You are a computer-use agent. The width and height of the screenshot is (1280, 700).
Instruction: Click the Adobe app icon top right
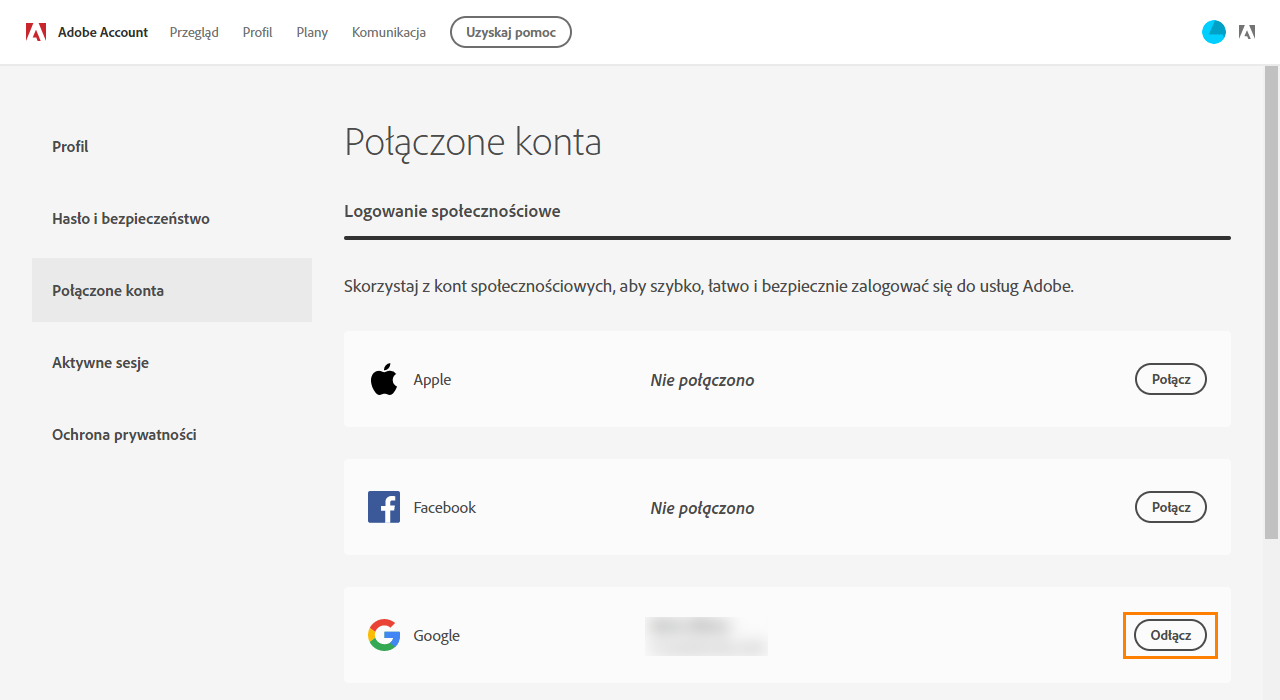point(1247,31)
